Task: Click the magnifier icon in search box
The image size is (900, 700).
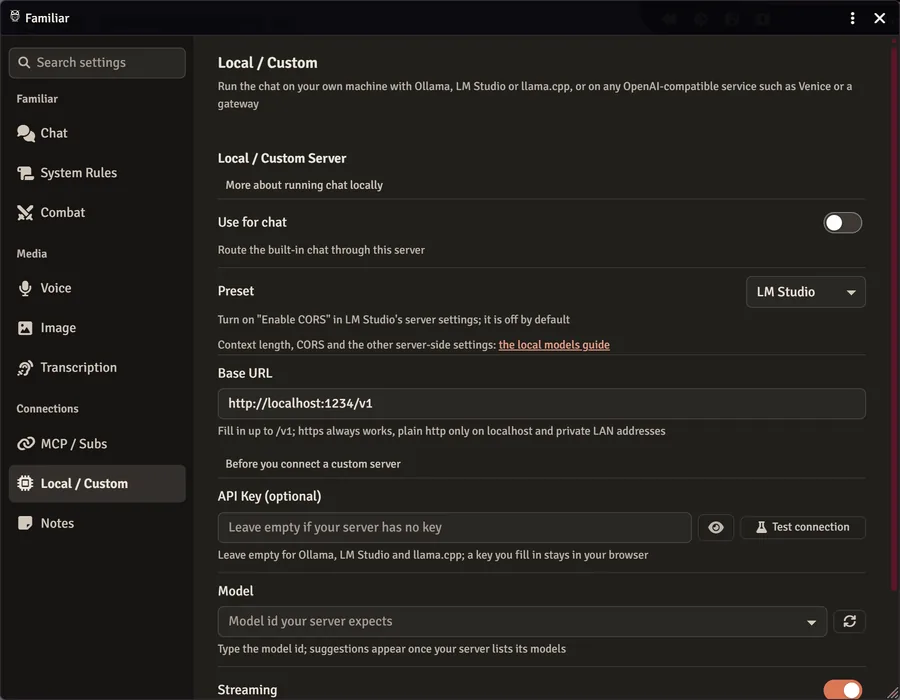Action: click(x=24, y=63)
